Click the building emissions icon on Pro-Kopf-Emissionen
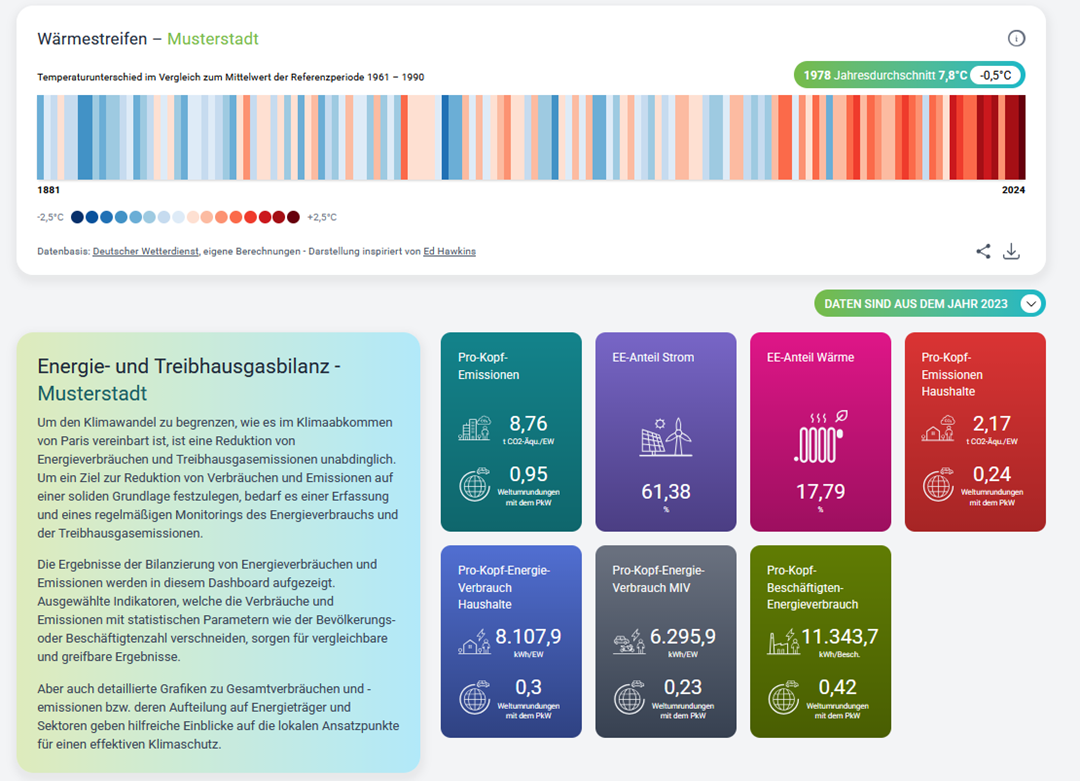1080x781 pixels. click(473, 428)
